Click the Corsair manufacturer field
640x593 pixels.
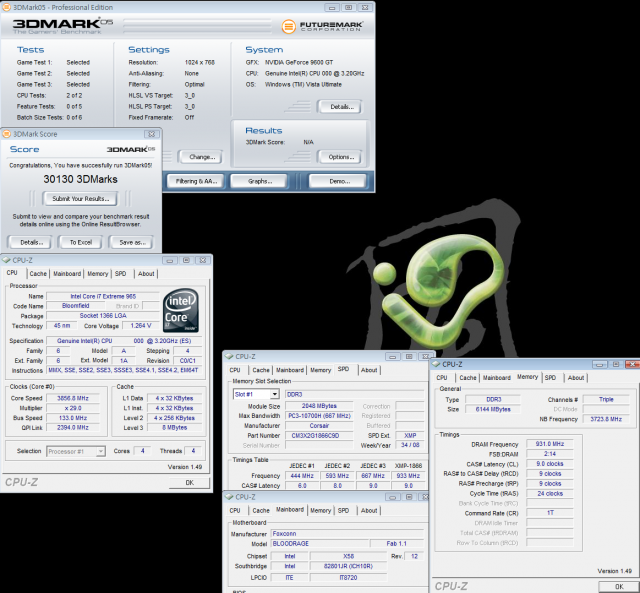tap(319, 426)
